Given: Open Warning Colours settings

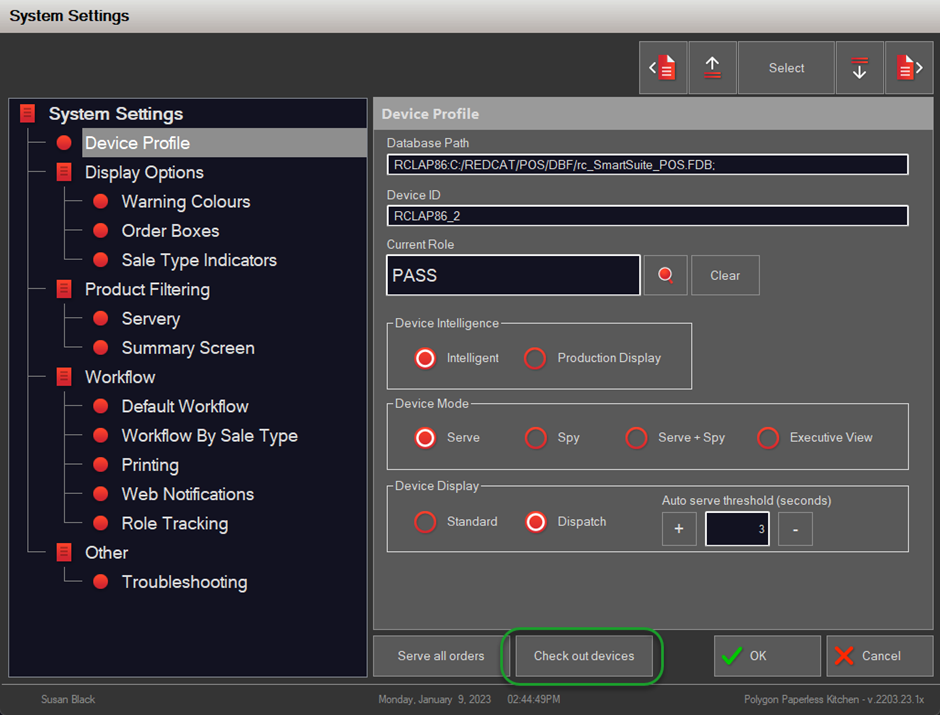Looking at the screenshot, I should pyautogui.click(x=186, y=201).
